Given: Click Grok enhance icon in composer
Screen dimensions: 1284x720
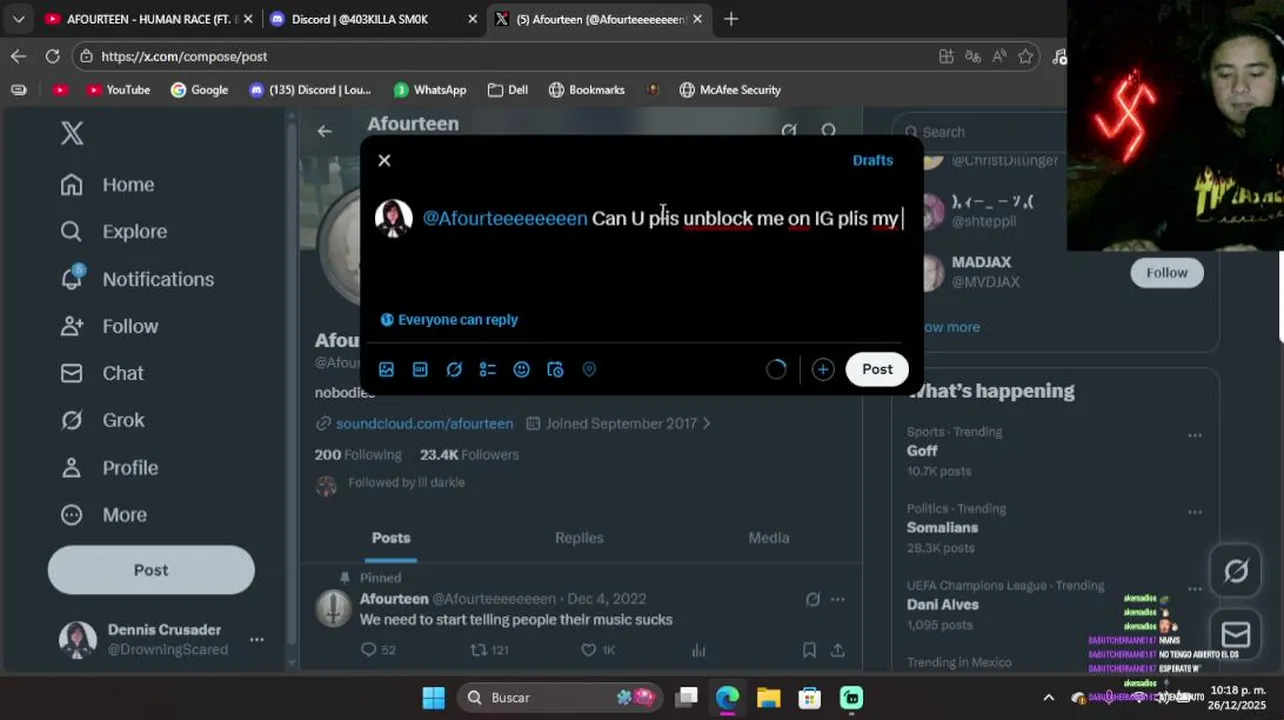Looking at the screenshot, I should coord(454,369).
